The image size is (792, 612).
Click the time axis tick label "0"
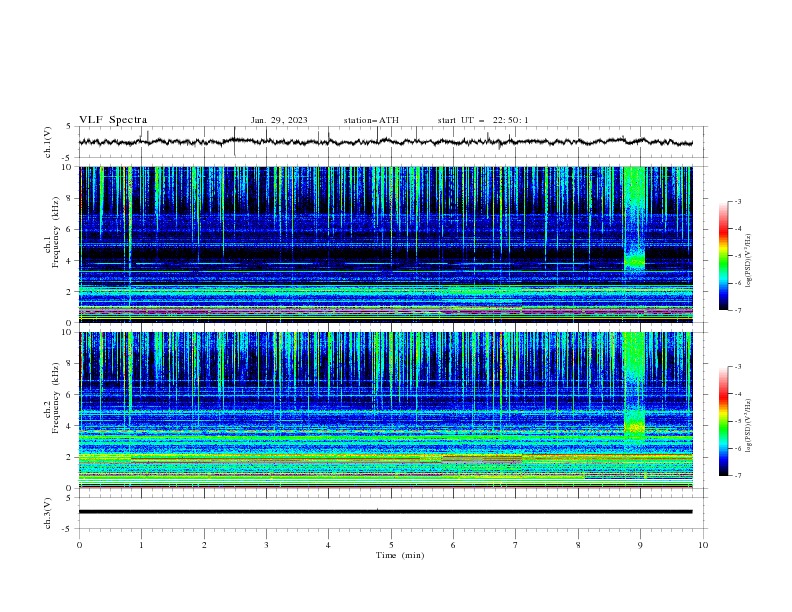79,545
